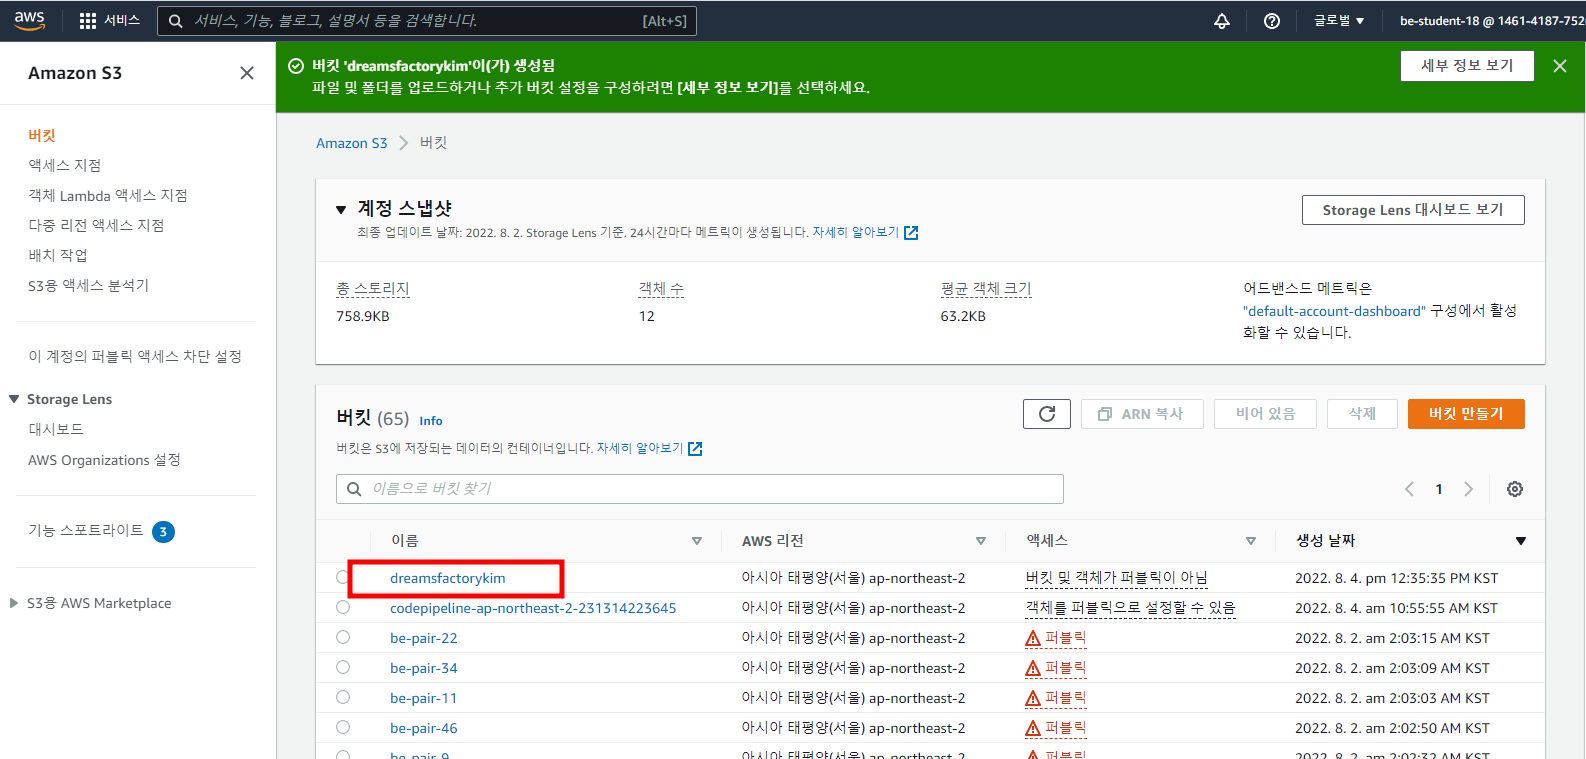Open AWS Organizations 설정
This screenshot has width=1586, height=759.
[104, 460]
